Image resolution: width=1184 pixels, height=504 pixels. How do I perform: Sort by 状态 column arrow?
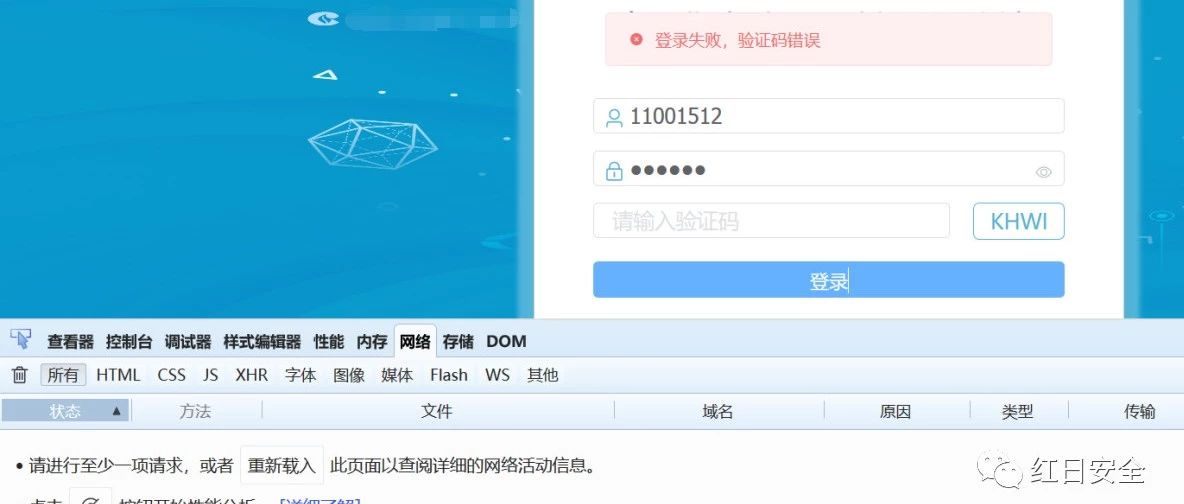pos(116,411)
